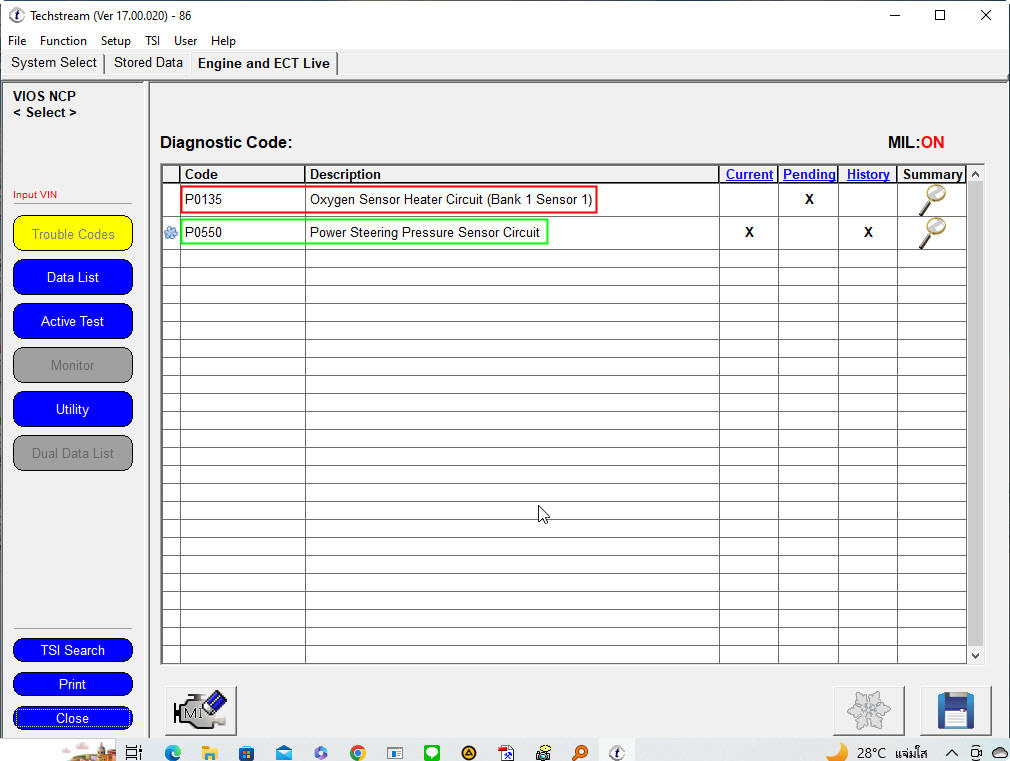Click the Utility button
The width and height of the screenshot is (1010, 761).
pos(73,409)
